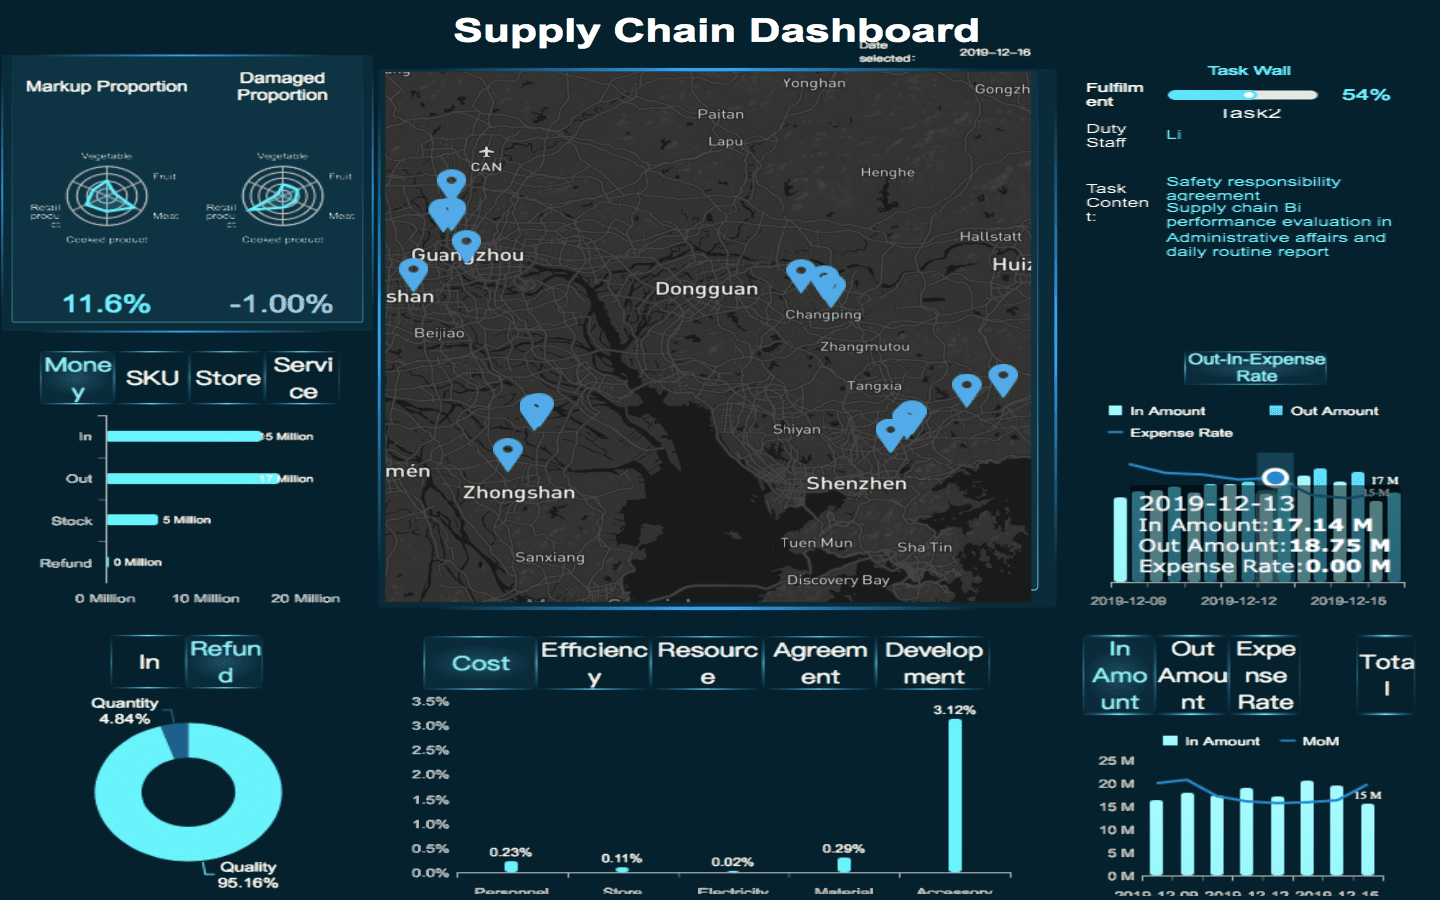The image size is (1440, 900).
Task: Click the leftmost map pin above Changping
Action: point(801,275)
